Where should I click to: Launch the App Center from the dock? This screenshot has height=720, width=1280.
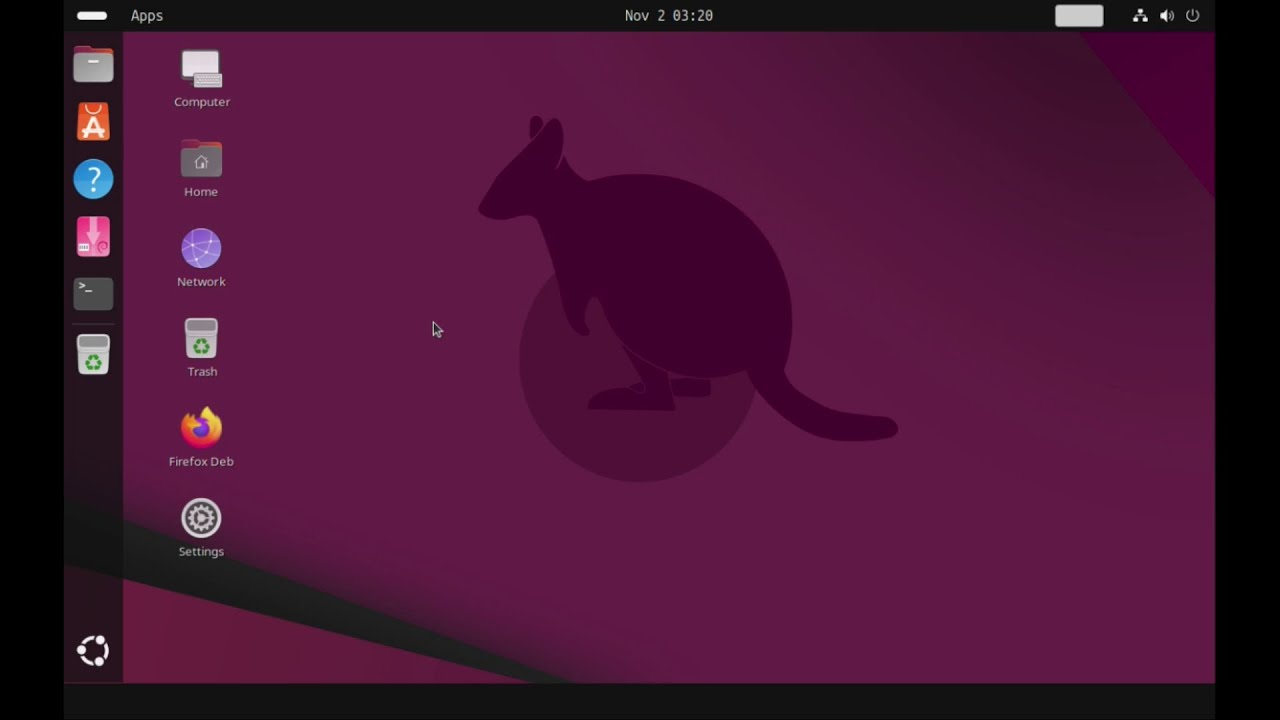pos(93,122)
